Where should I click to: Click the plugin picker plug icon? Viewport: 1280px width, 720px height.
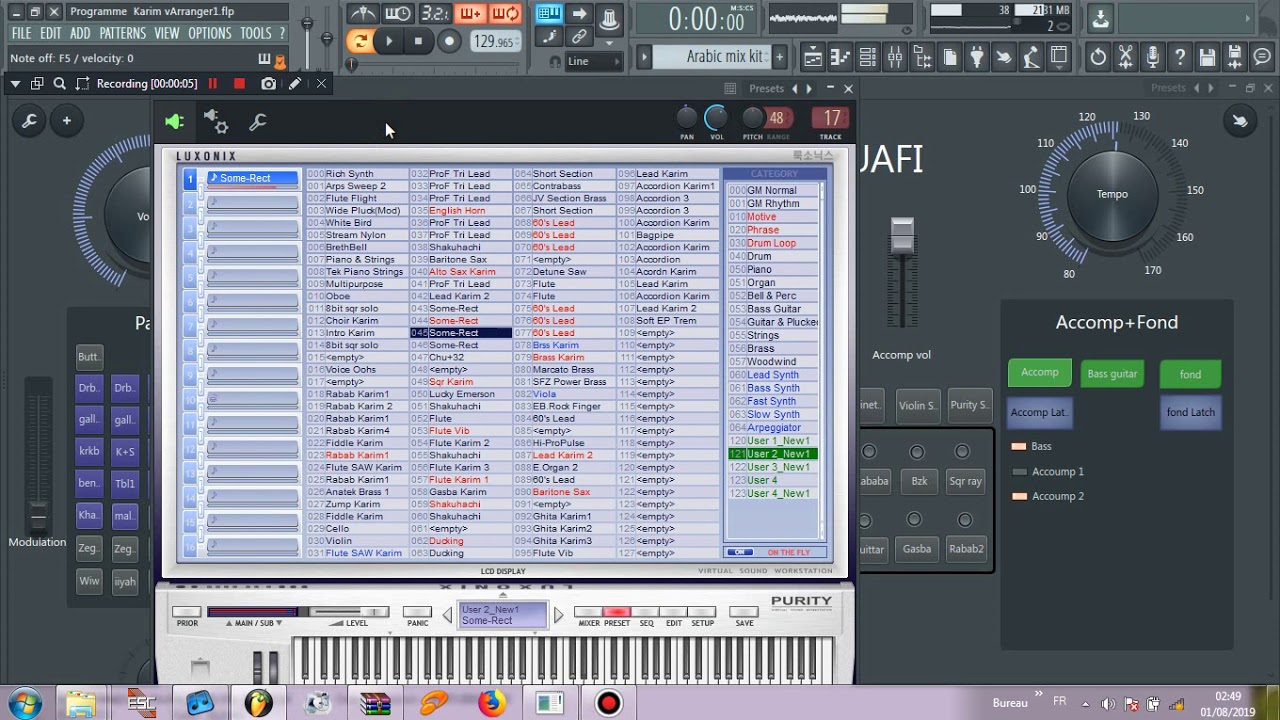[976, 58]
